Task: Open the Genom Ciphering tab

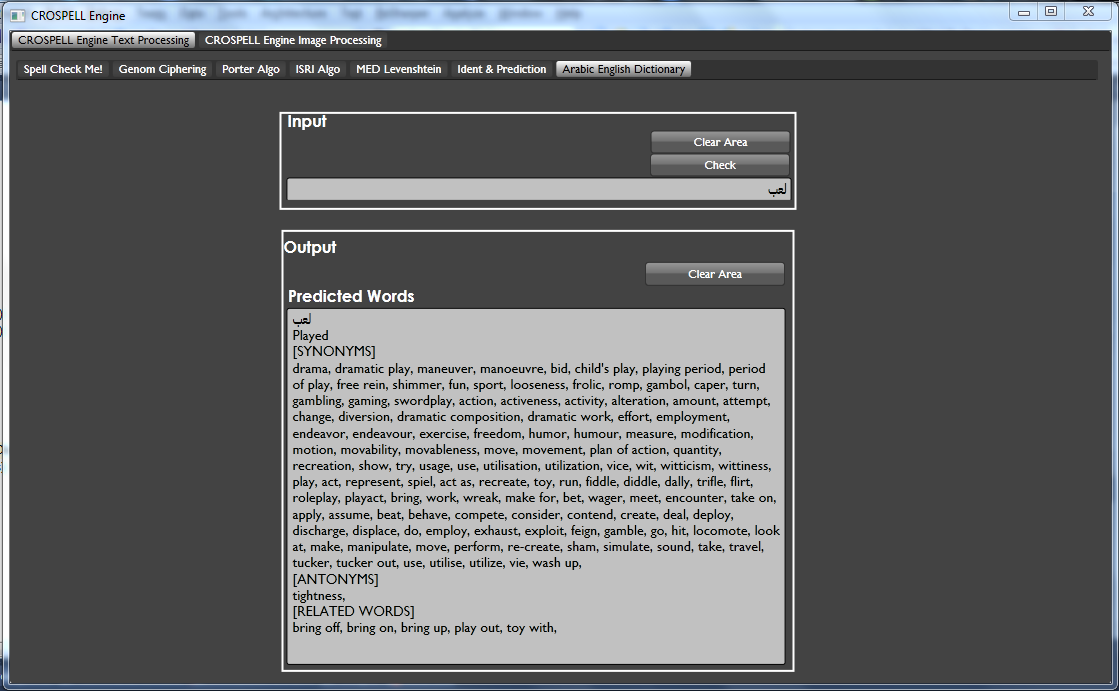Action: [162, 70]
